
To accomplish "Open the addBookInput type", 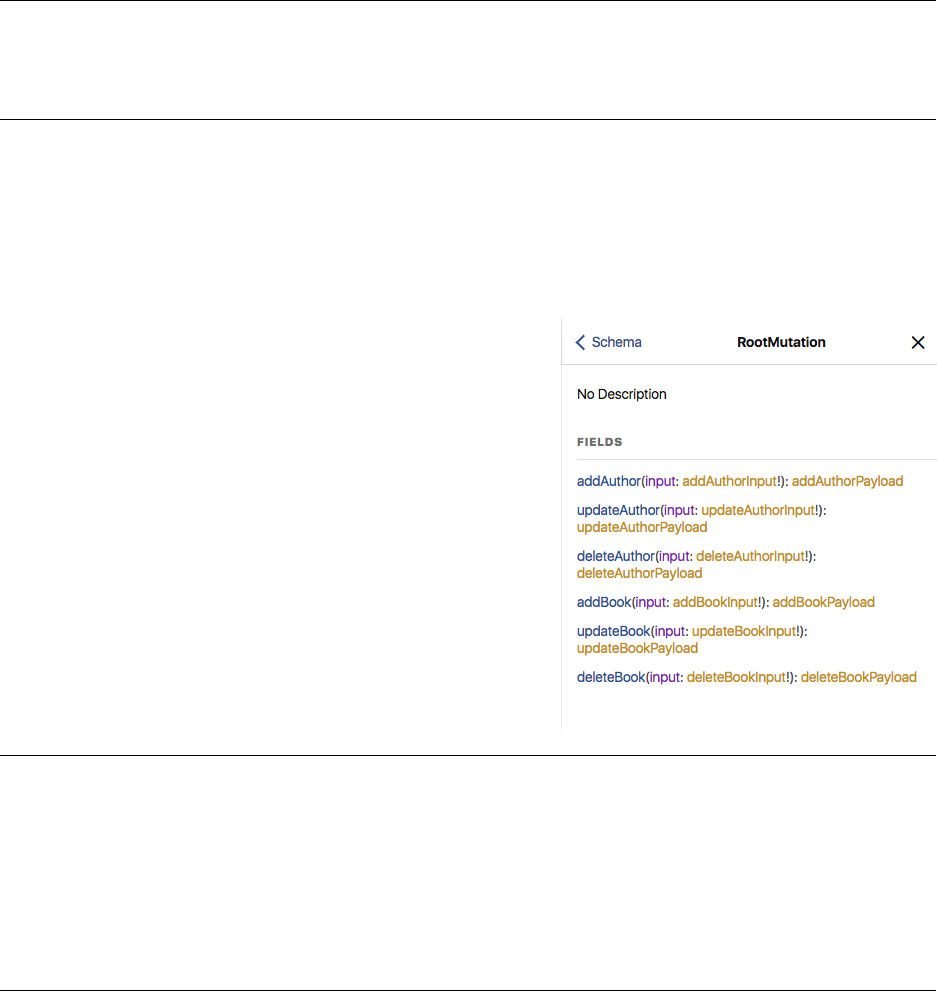I will [x=717, y=602].
